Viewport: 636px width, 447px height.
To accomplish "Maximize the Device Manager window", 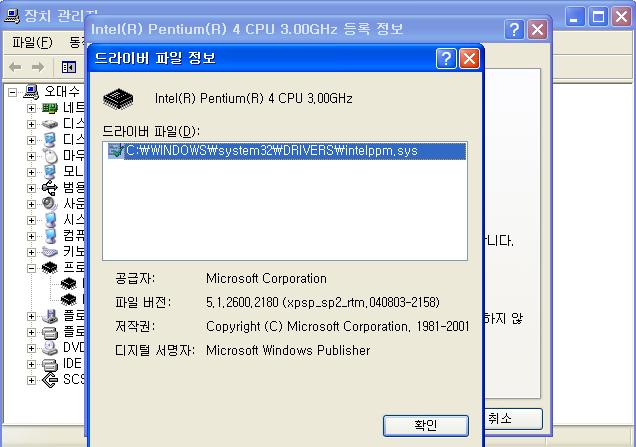I will pos(598,17).
